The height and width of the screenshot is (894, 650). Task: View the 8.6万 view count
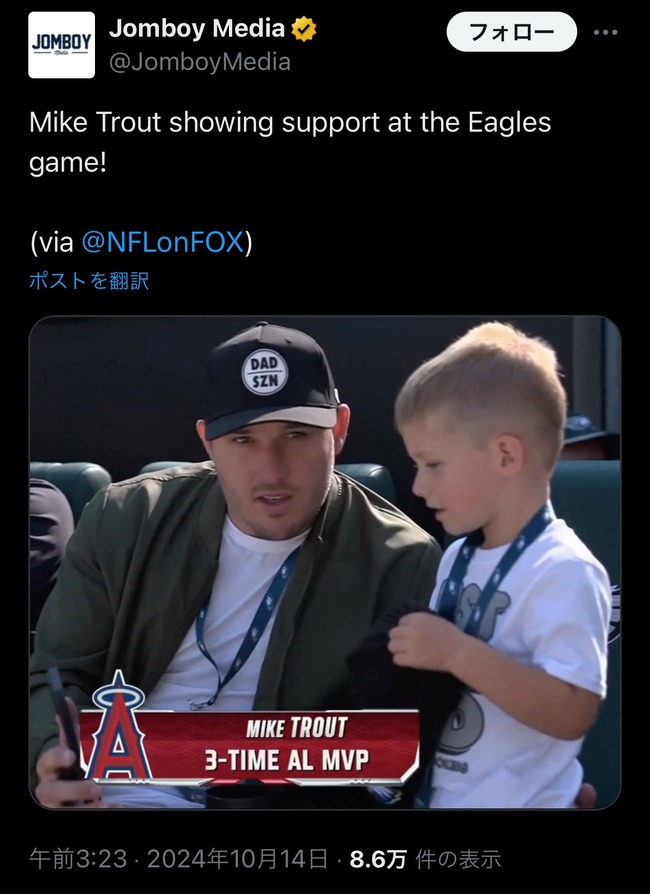tap(378, 859)
